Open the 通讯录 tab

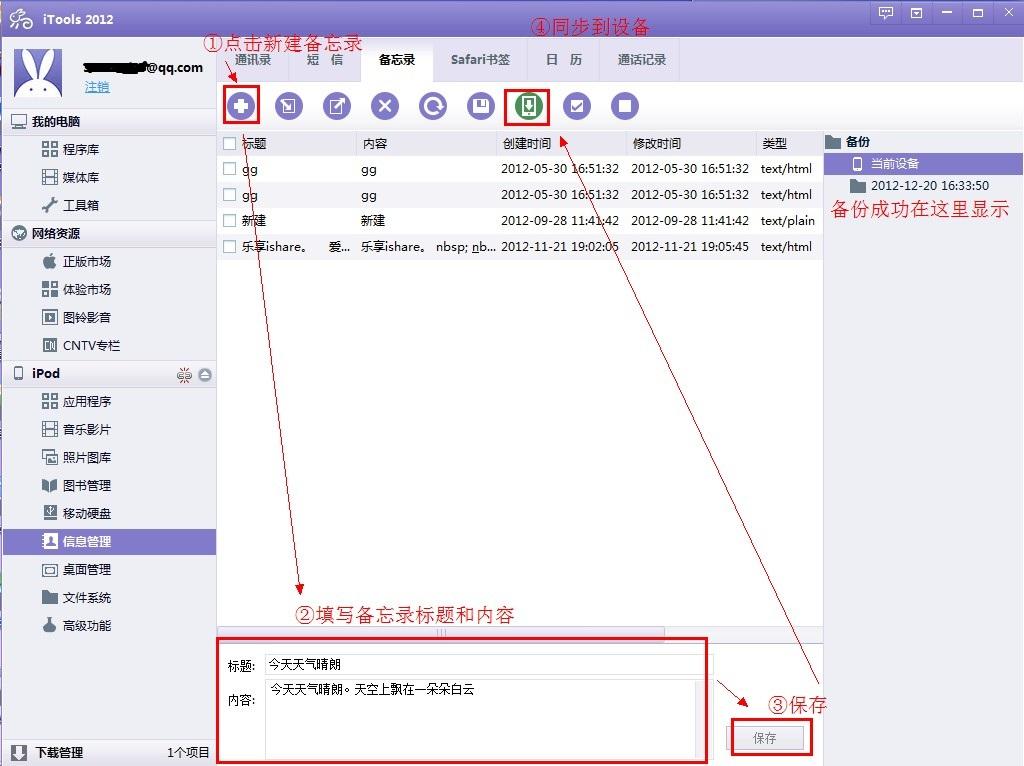point(253,60)
